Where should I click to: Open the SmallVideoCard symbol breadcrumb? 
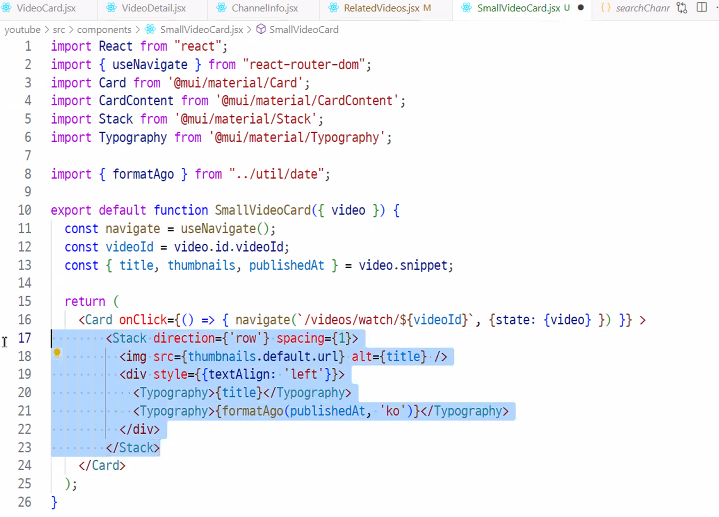304,29
